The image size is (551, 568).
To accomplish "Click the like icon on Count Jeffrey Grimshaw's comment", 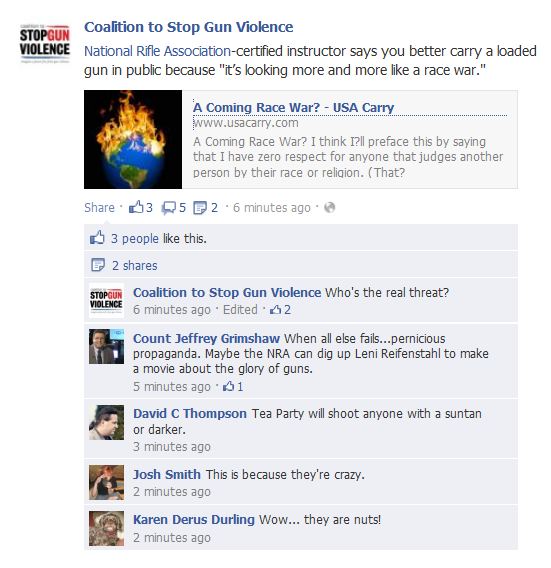I will point(229,387).
